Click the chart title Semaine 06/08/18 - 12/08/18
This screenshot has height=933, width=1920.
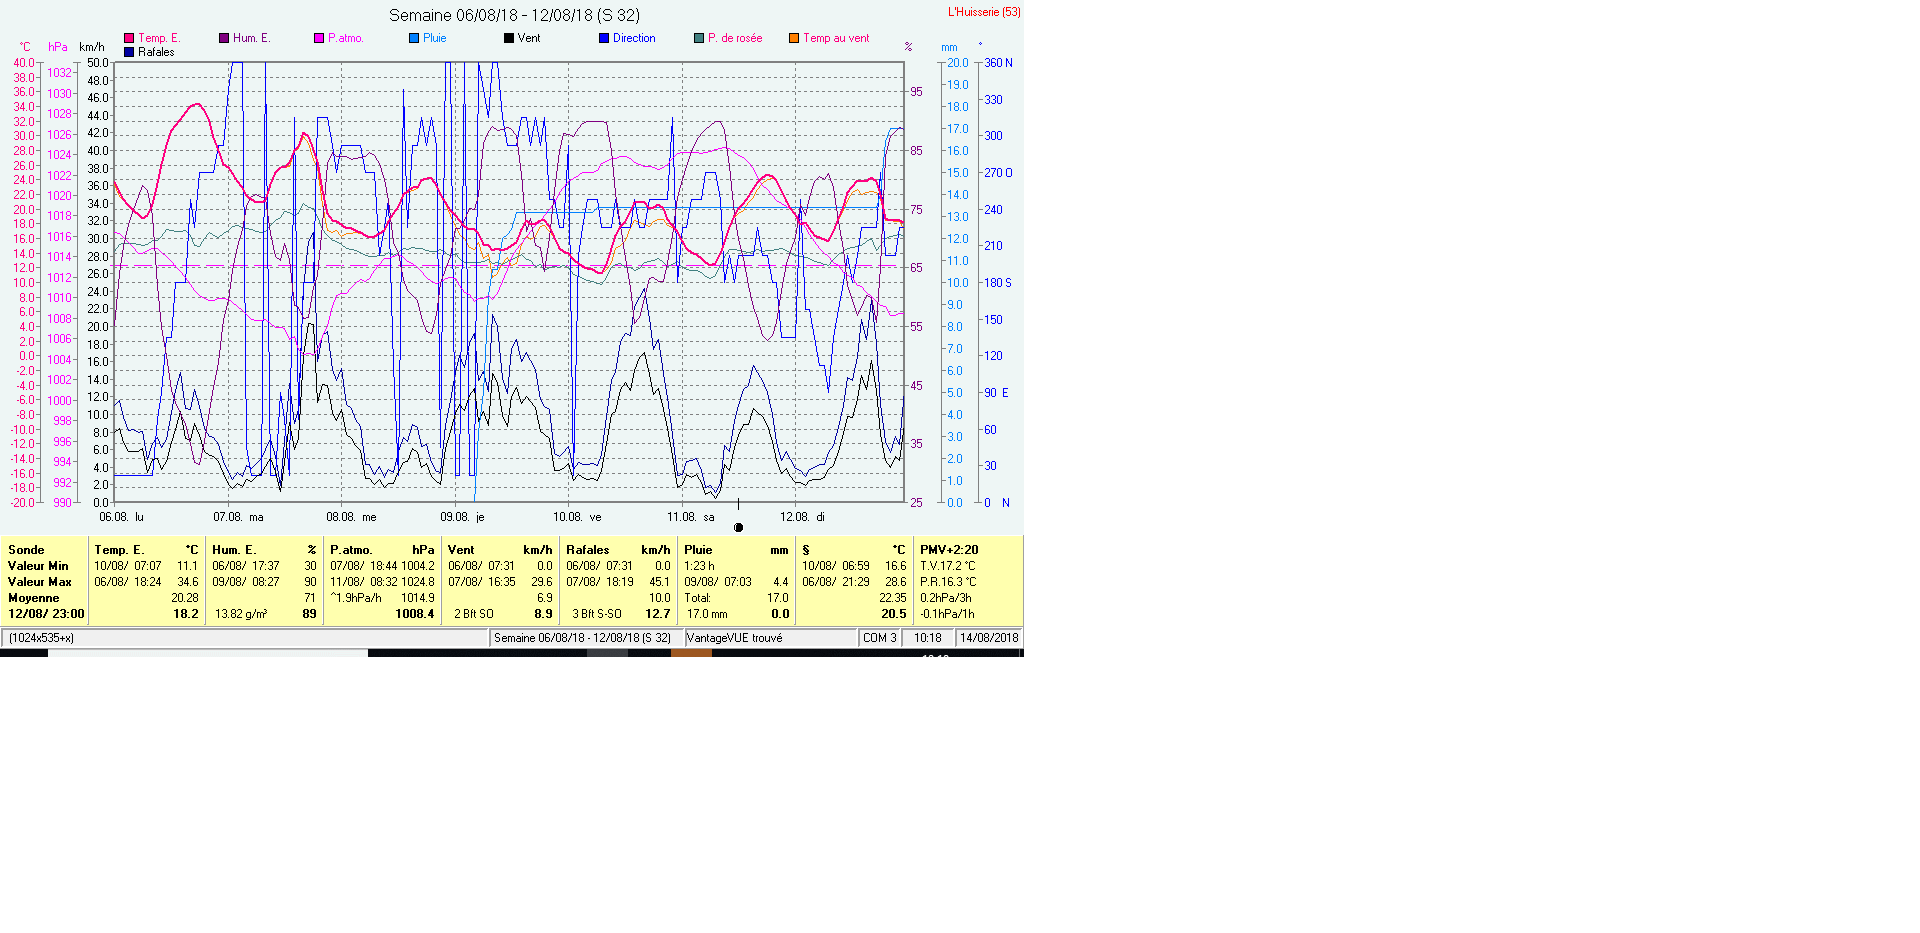point(514,15)
